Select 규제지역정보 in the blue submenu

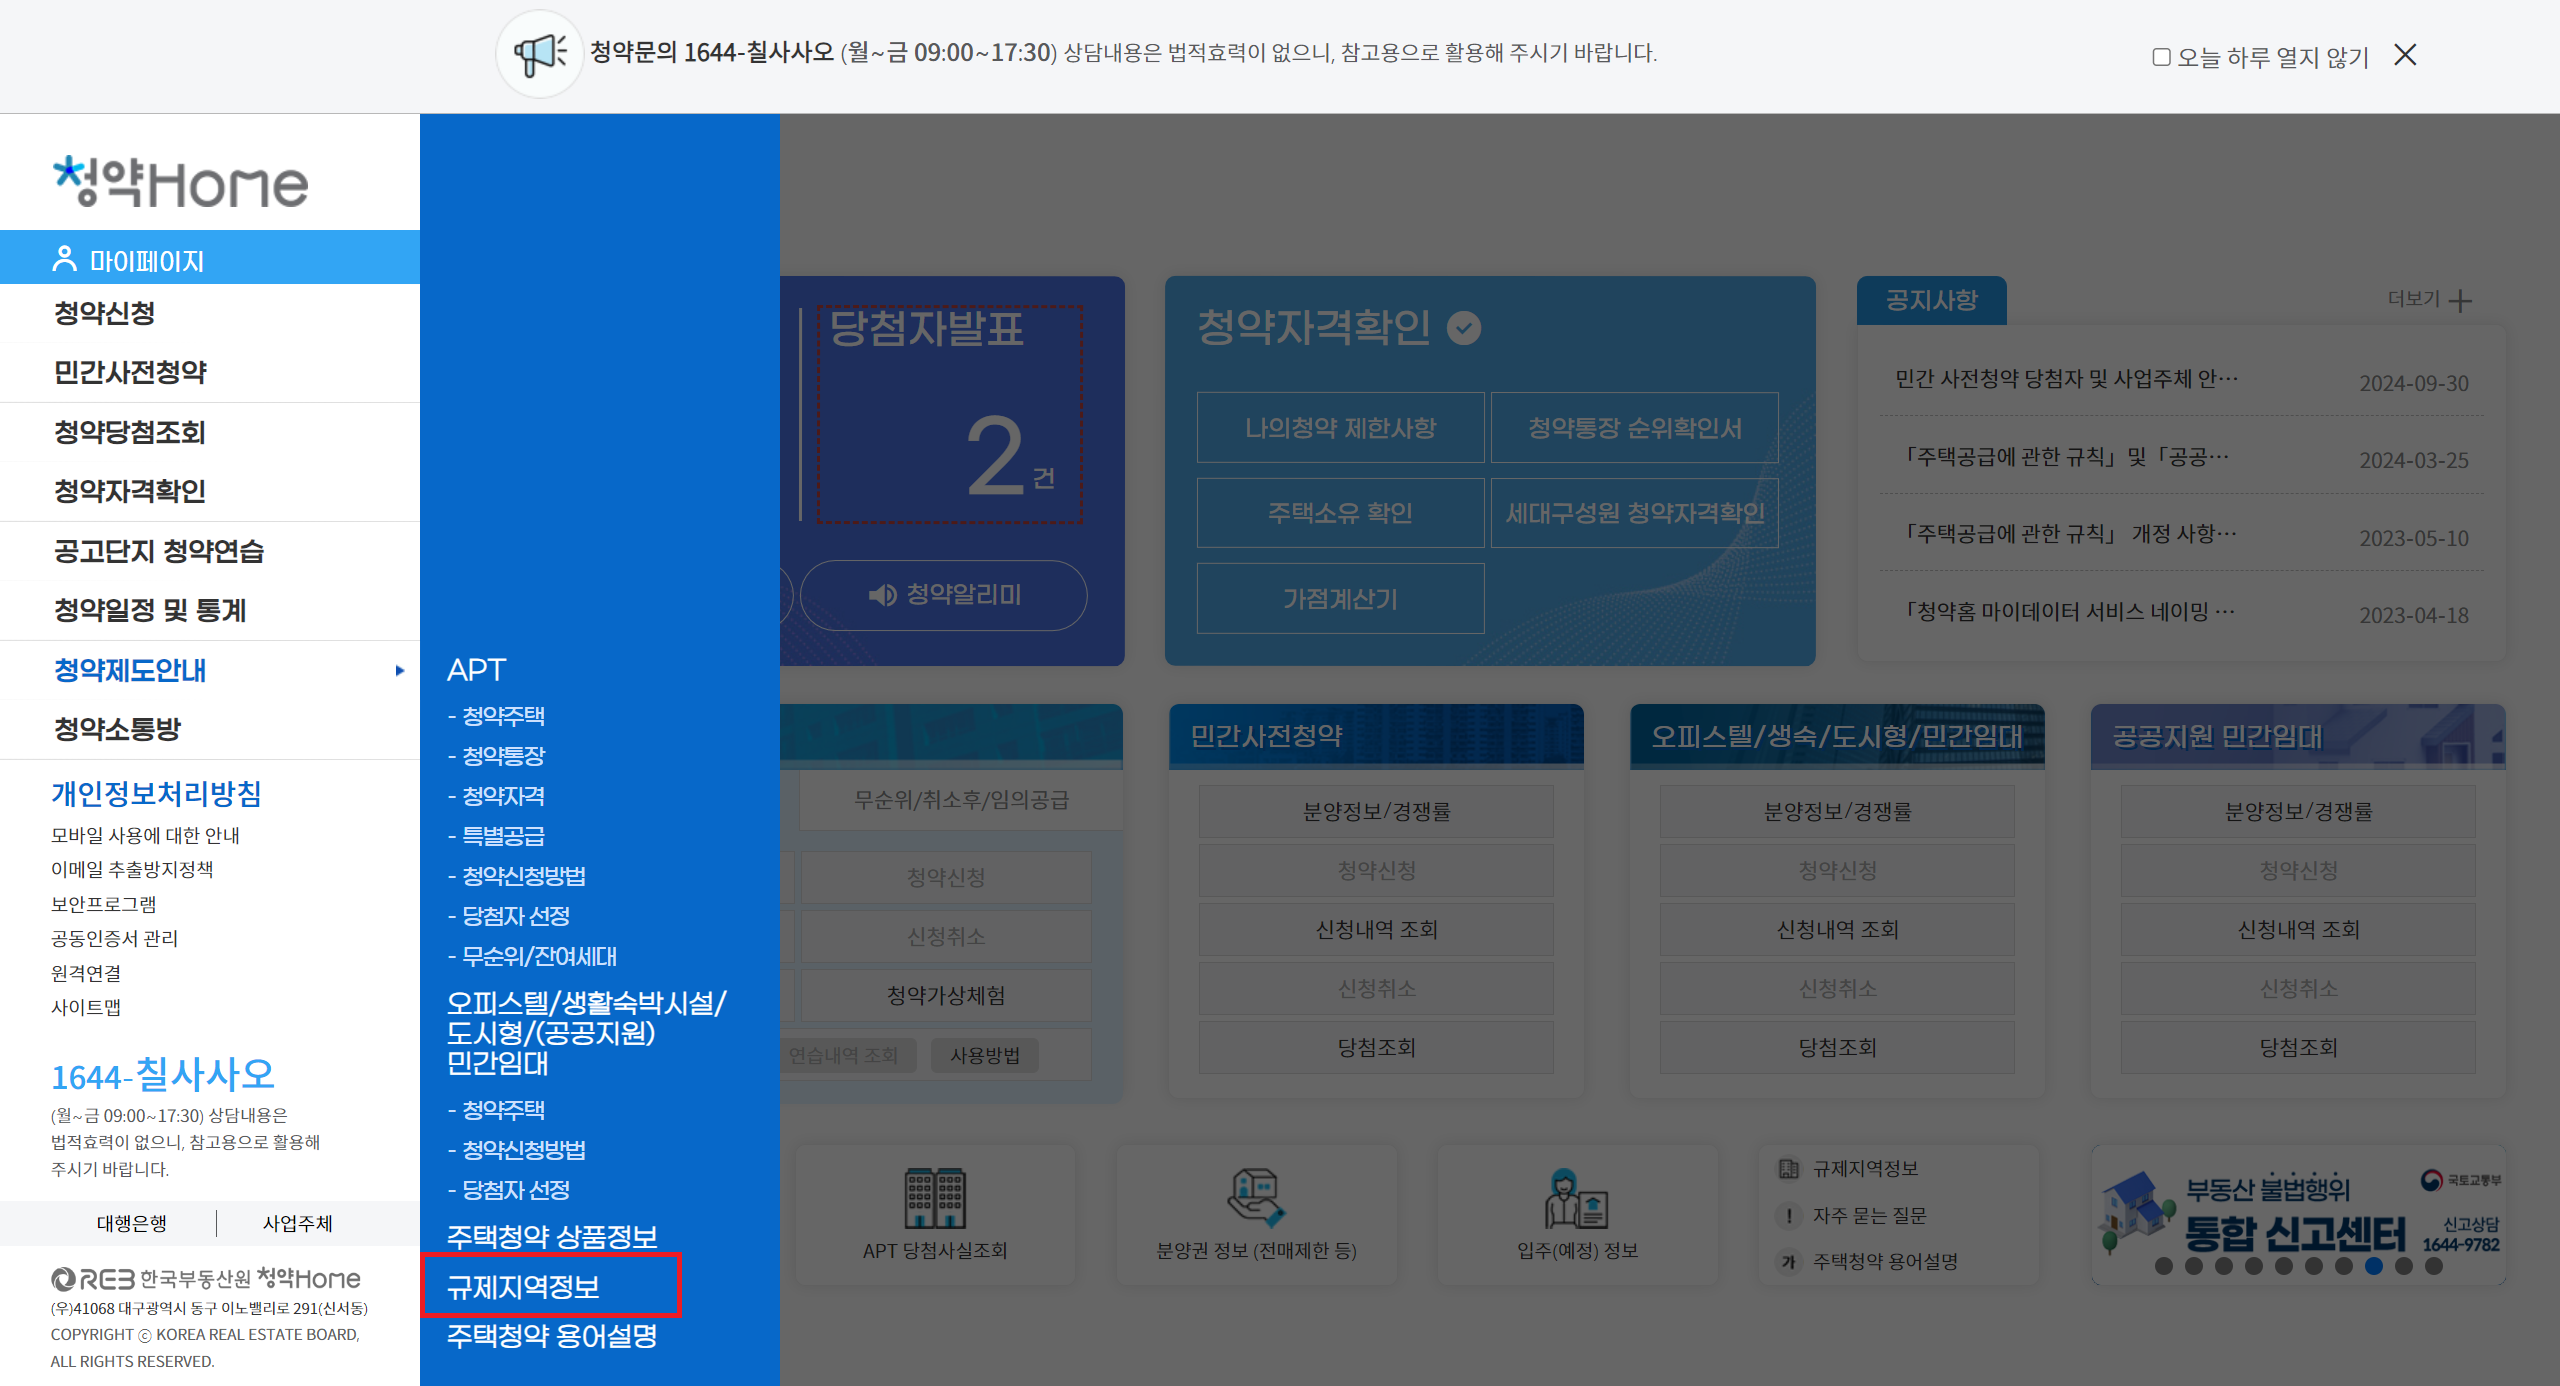click(x=523, y=1286)
